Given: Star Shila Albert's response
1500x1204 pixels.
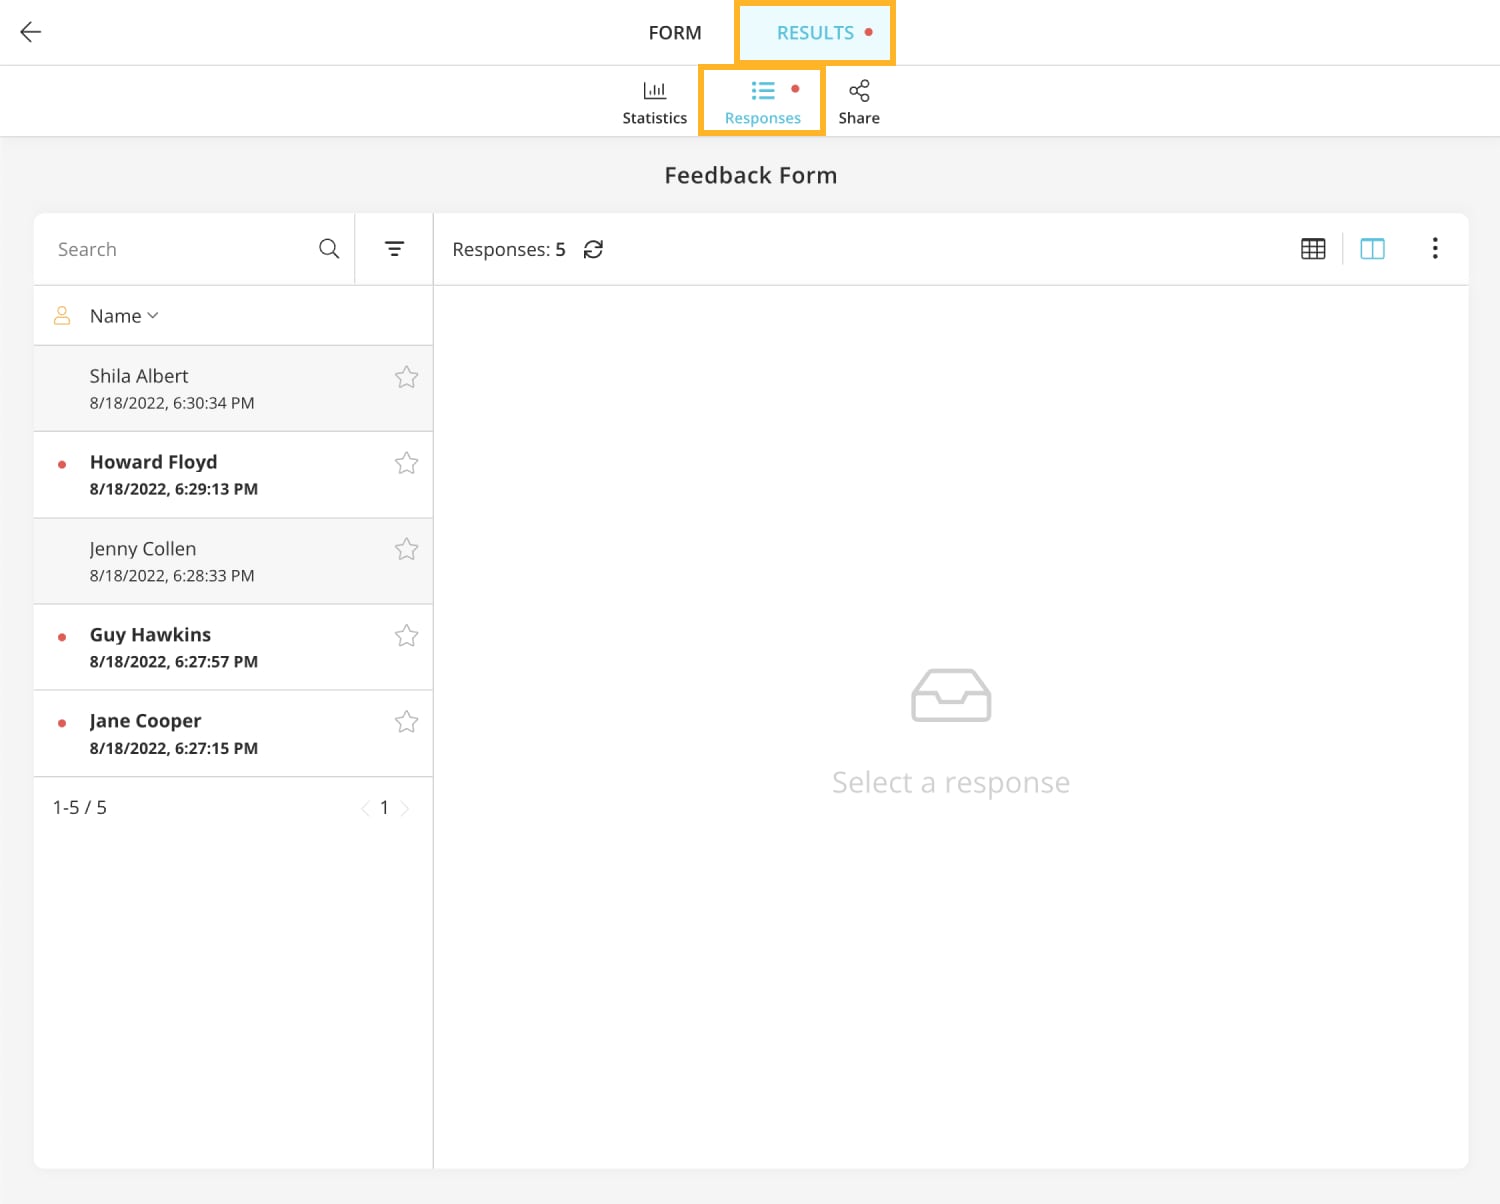Looking at the screenshot, I should coord(406,377).
